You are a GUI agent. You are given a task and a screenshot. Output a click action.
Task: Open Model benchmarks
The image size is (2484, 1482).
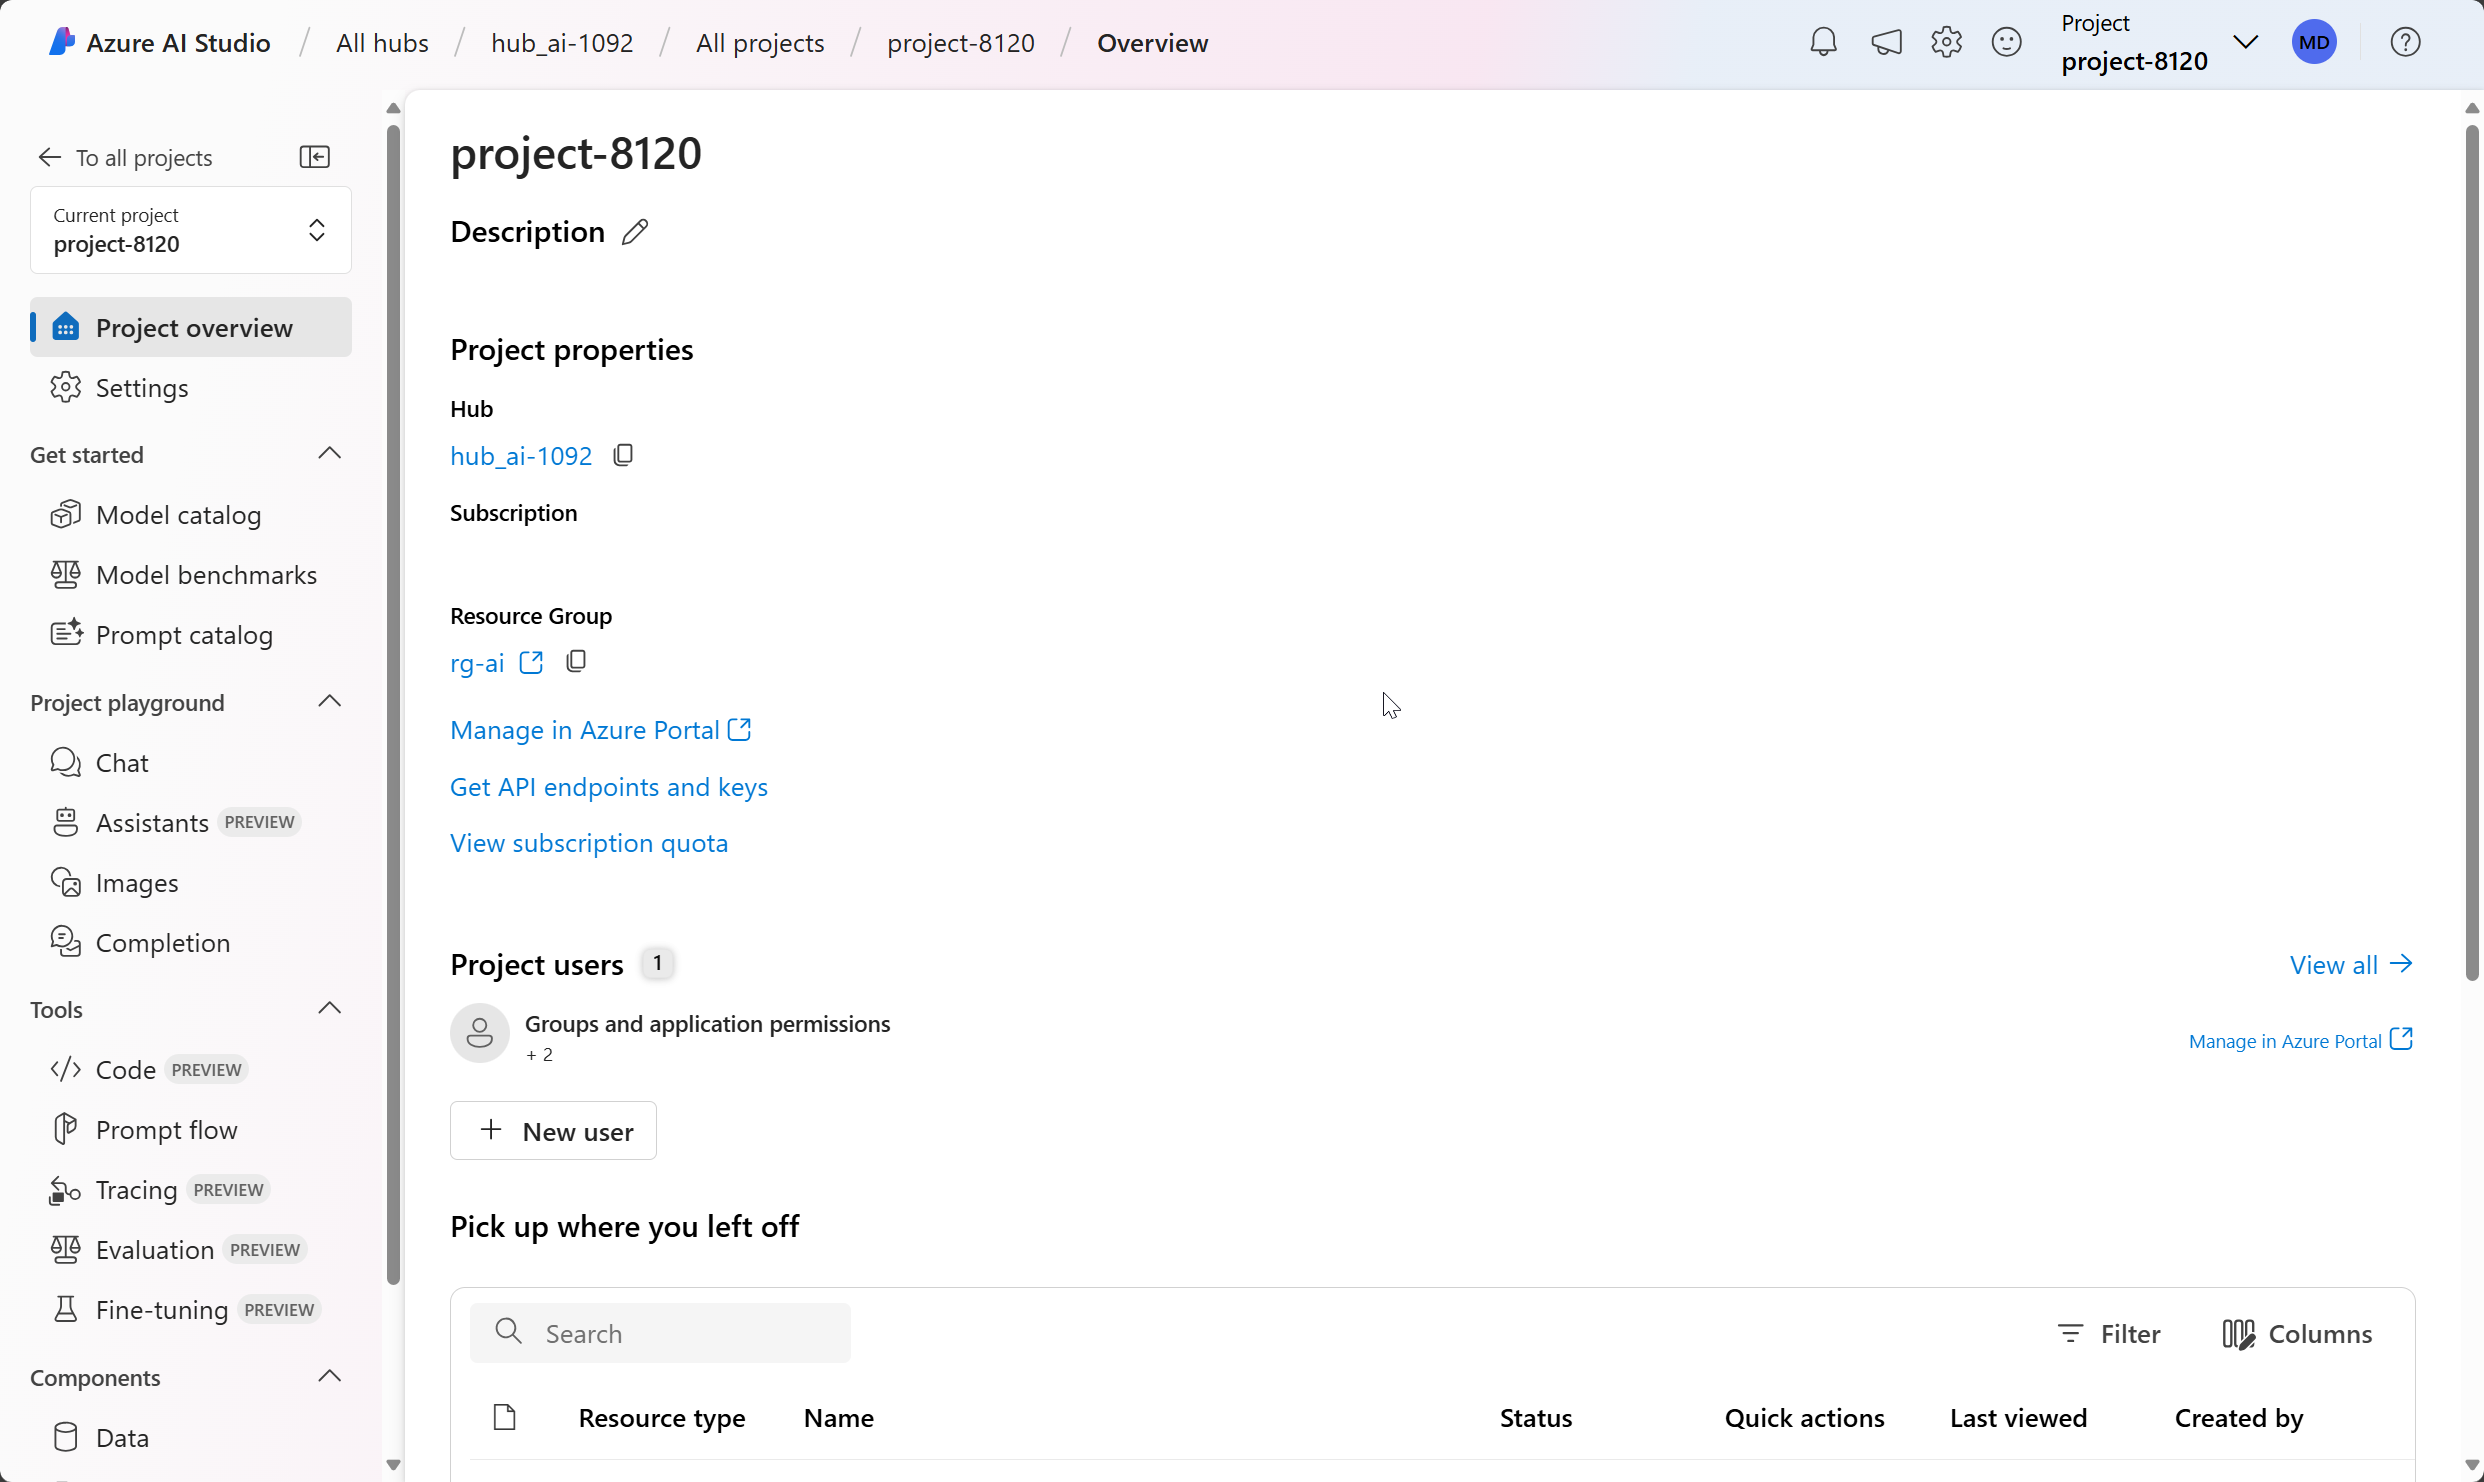(191, 574)
